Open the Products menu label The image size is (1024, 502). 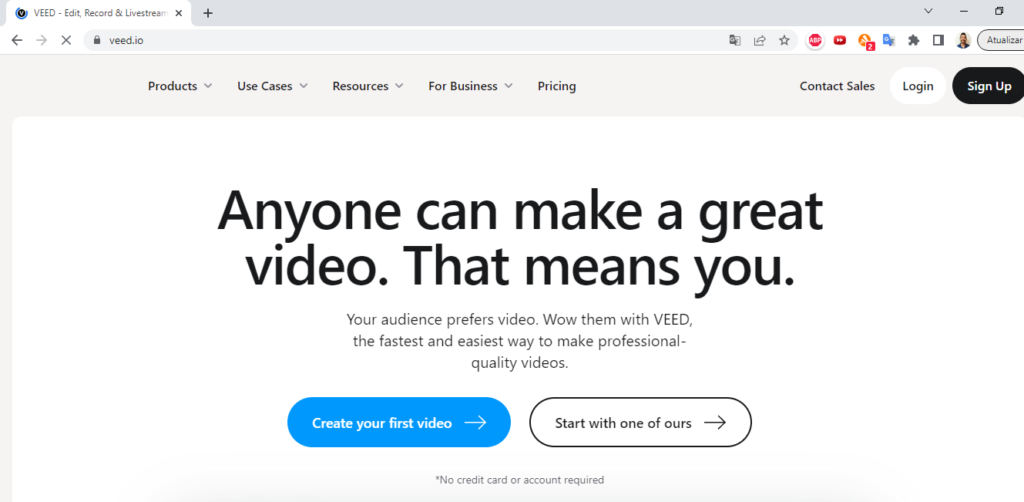point(172,86)
